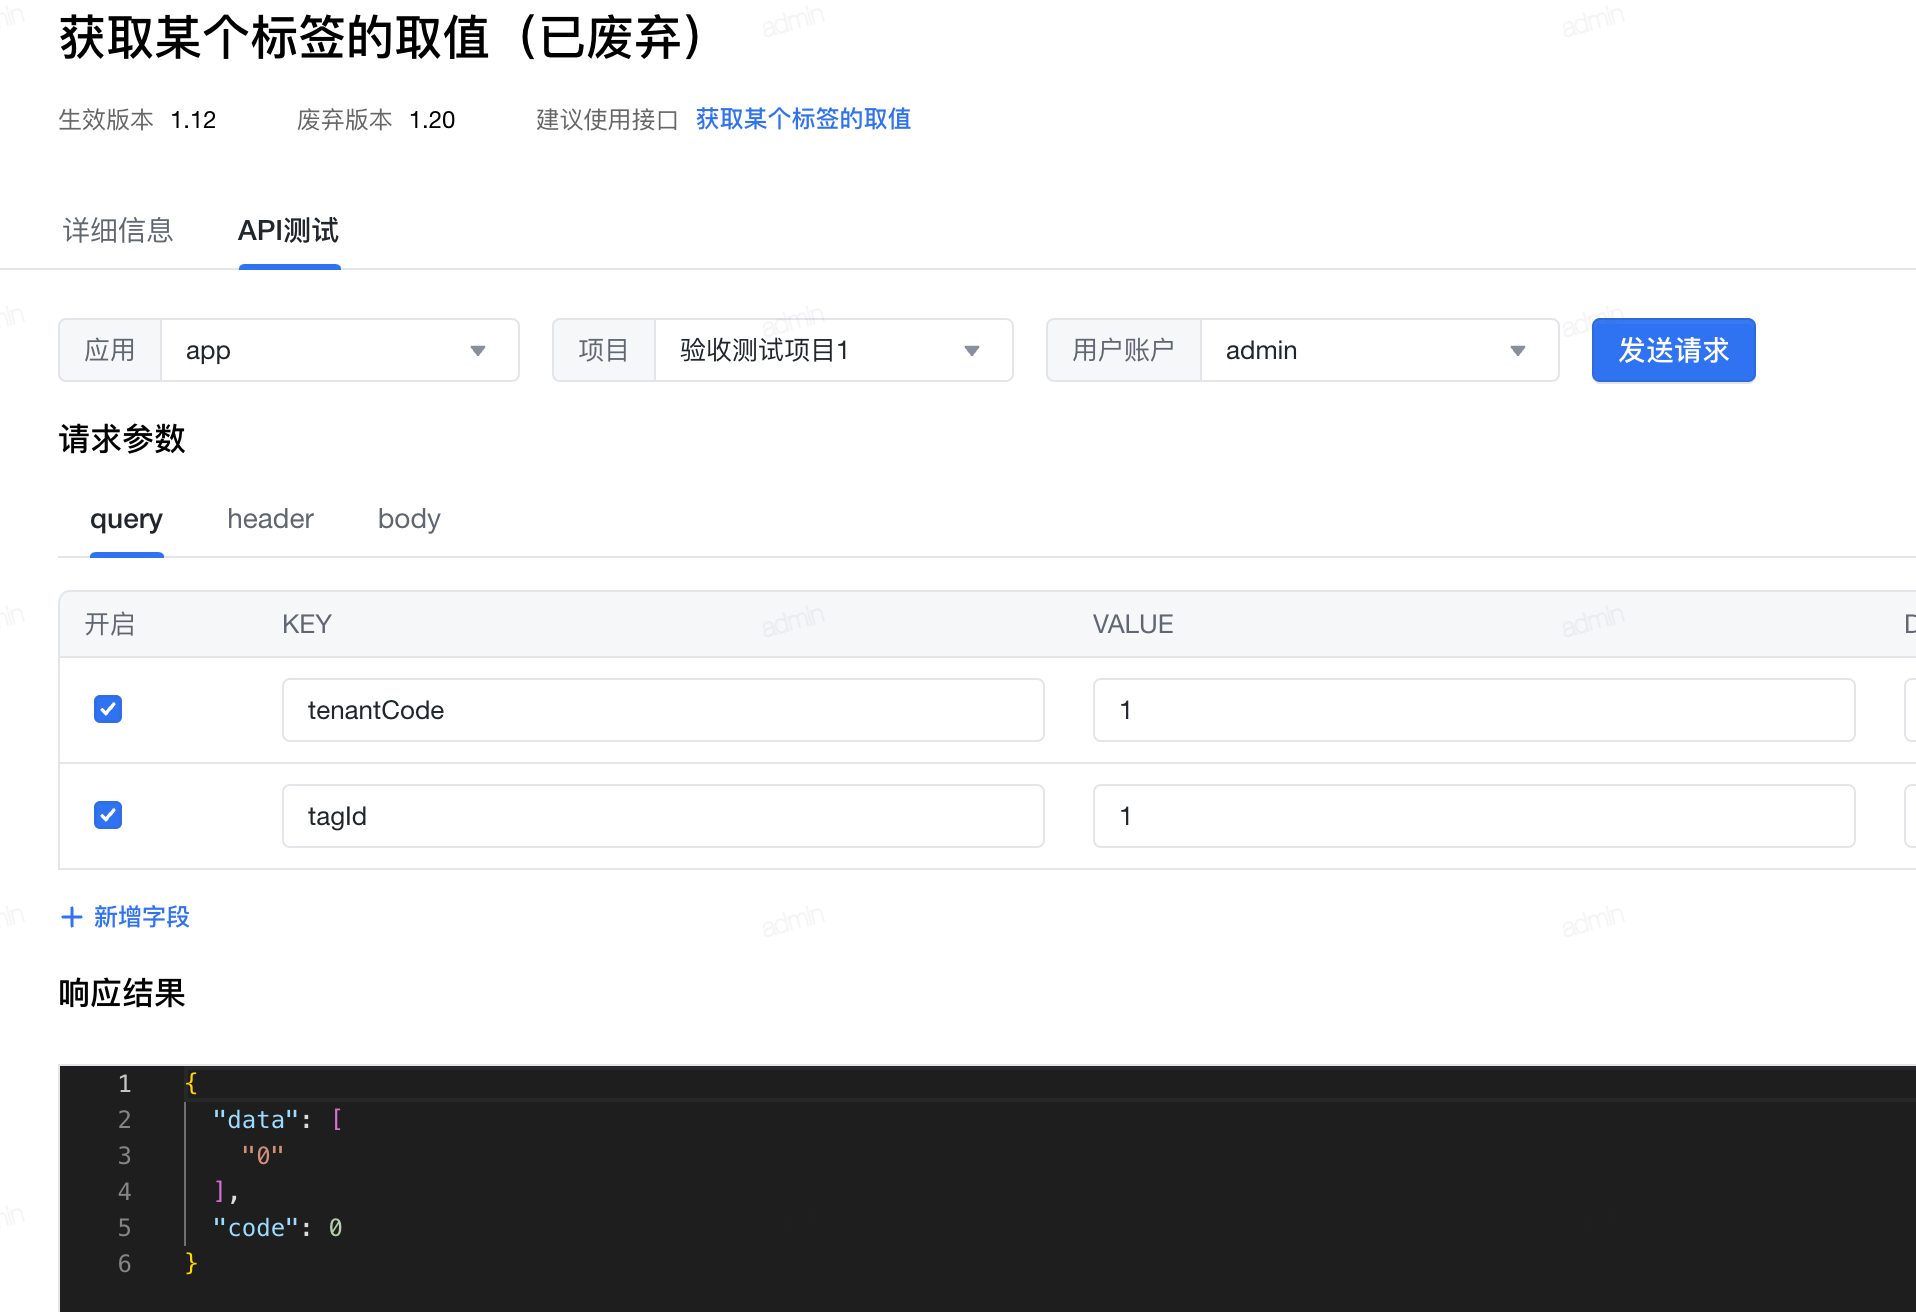This screenshot has height=1312, width=1916.
Task: Click the "code" key in response JSON
Action: [x=256, y=1227]
